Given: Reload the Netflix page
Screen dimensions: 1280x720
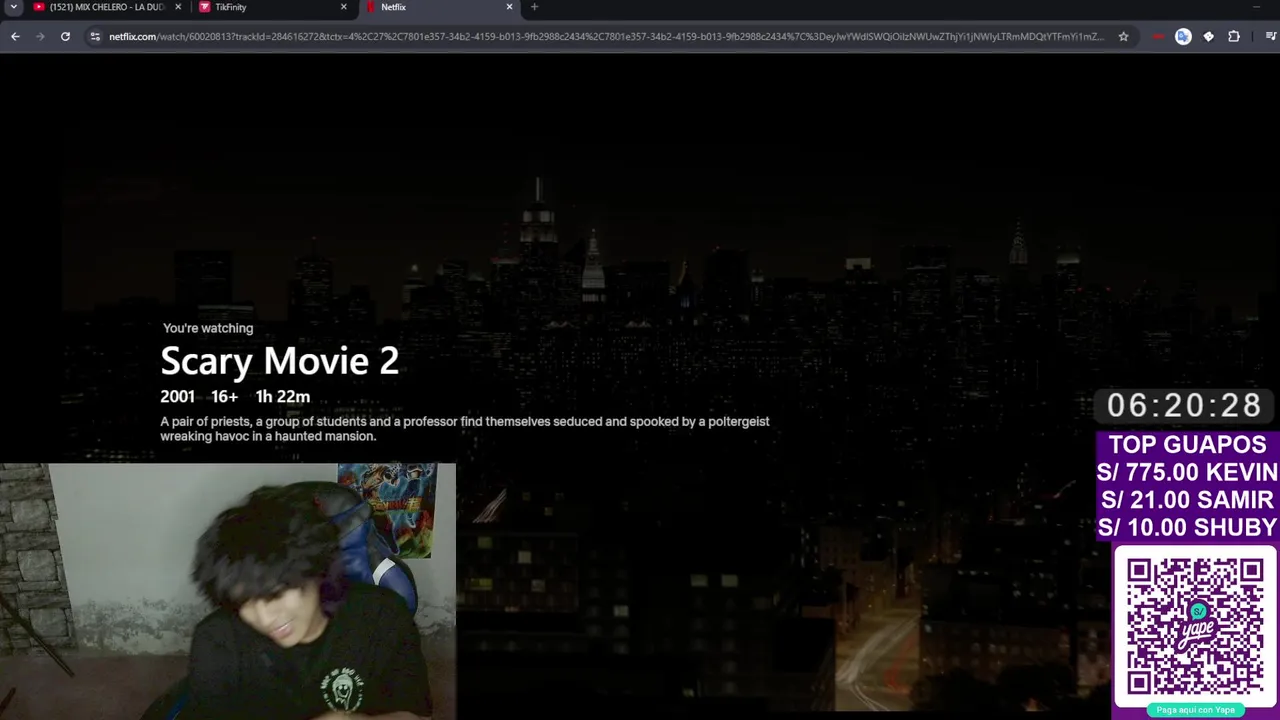Looking at the screenshot, I should pos(65,36).
